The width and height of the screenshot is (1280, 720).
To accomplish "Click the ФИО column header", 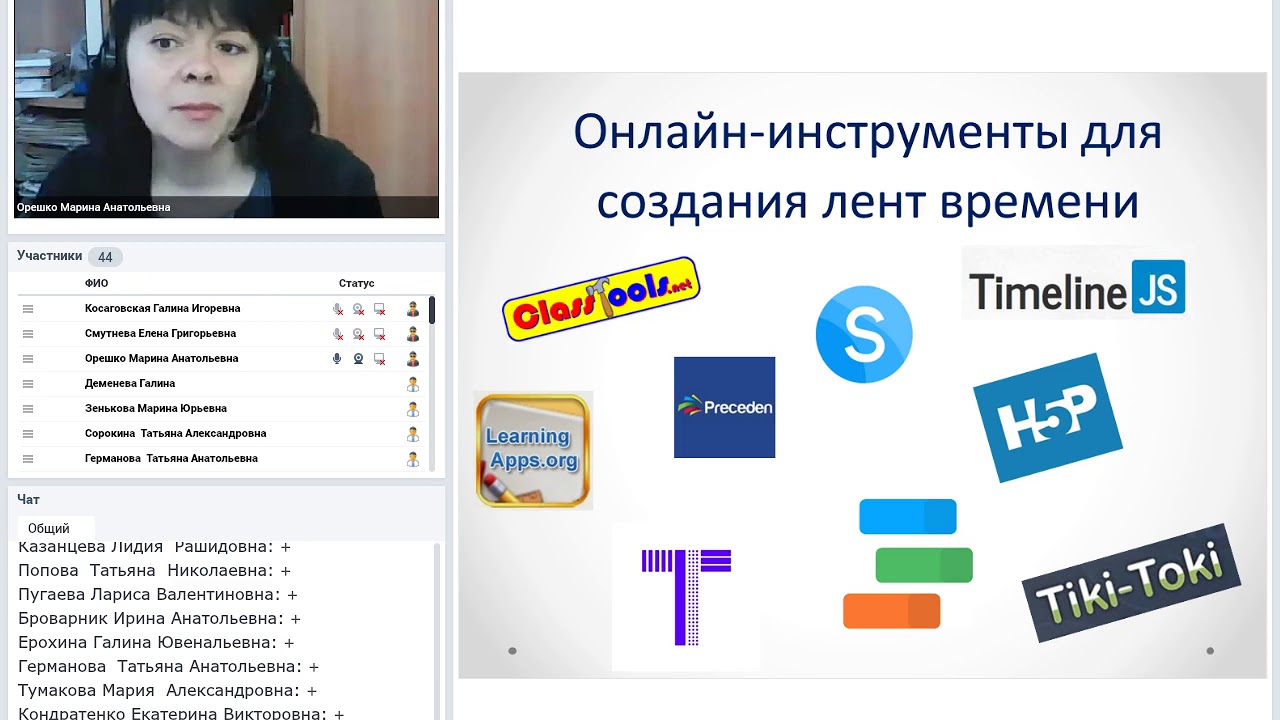I will [96, 283].
